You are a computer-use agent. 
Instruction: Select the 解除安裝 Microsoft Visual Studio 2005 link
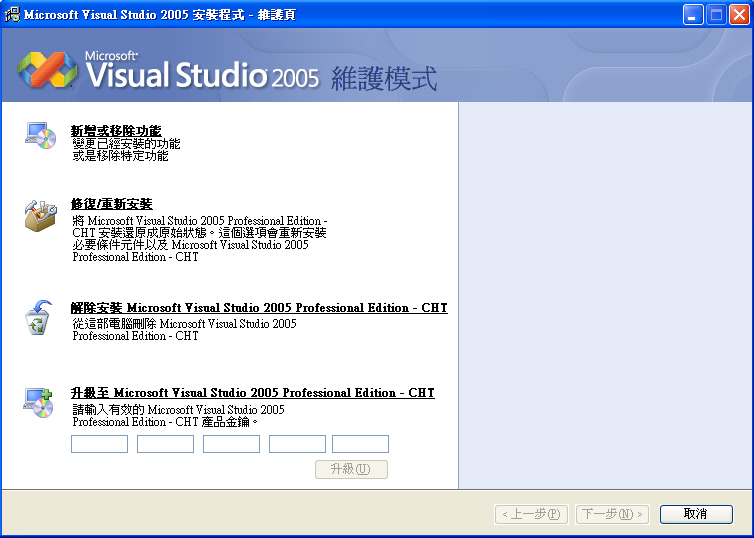click(259, 308)
